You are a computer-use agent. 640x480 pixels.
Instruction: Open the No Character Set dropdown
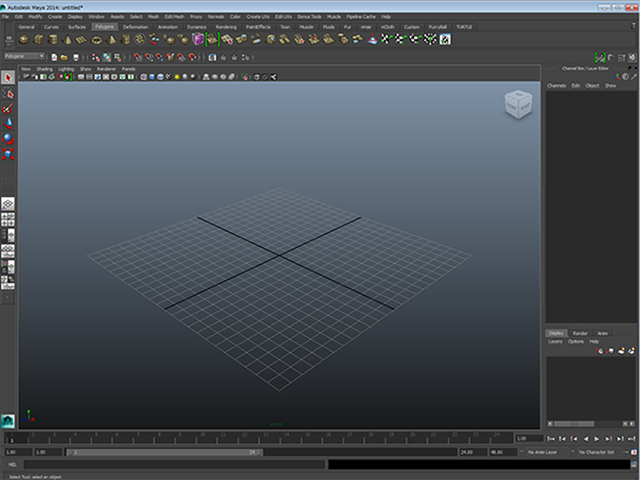click(x=596, y=452)
